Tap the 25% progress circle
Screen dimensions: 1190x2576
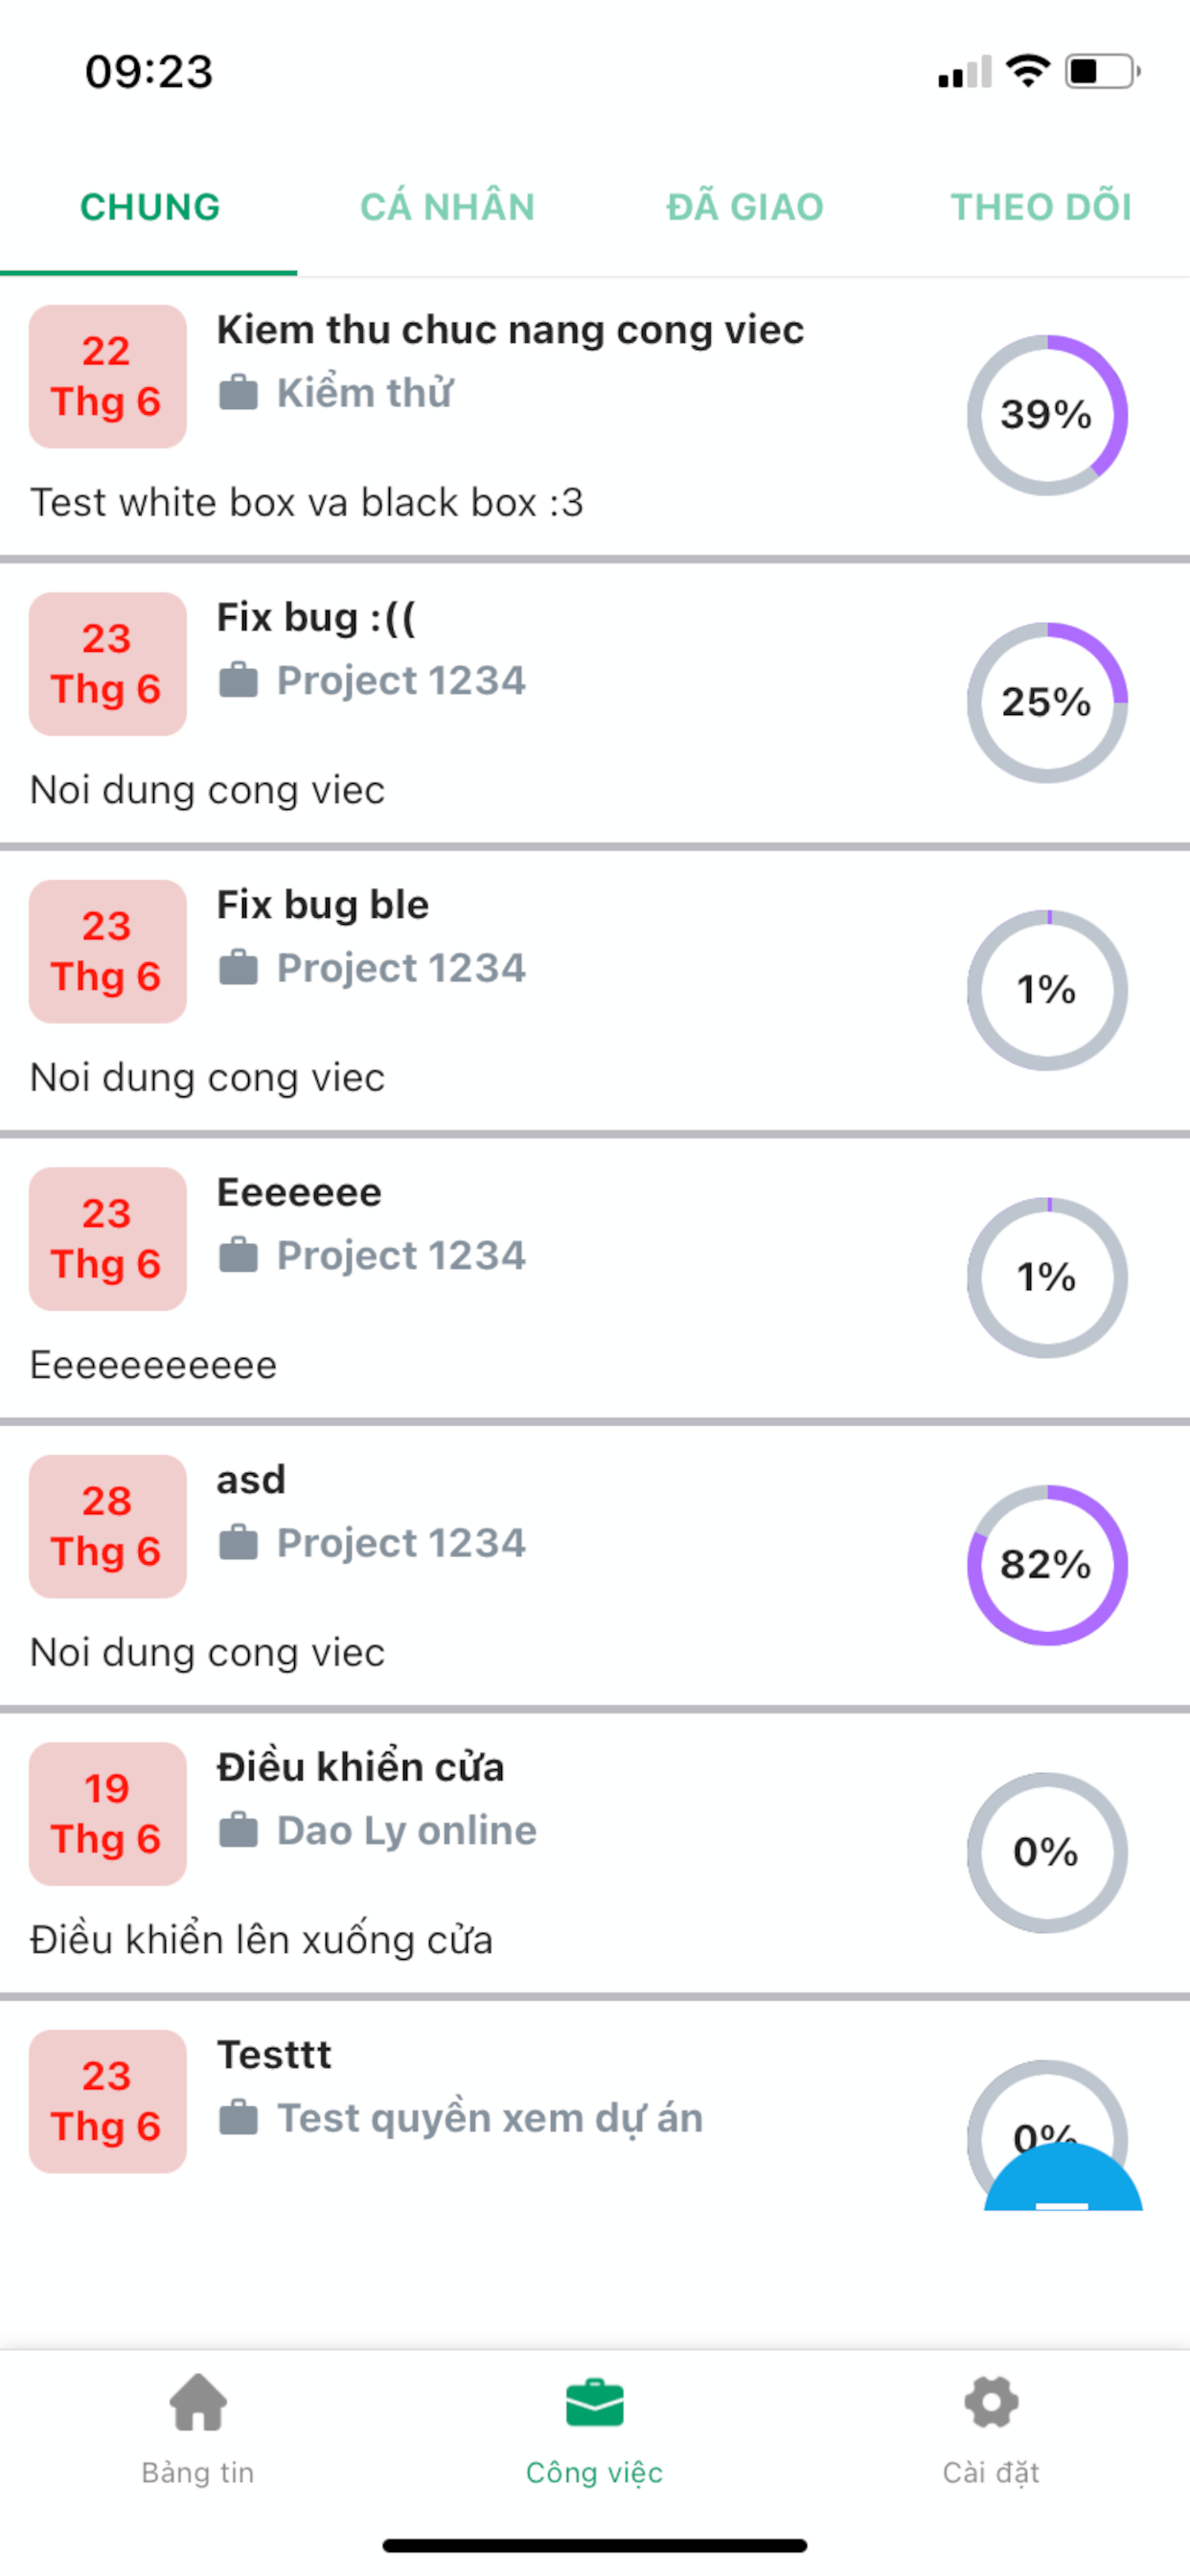1047,702
